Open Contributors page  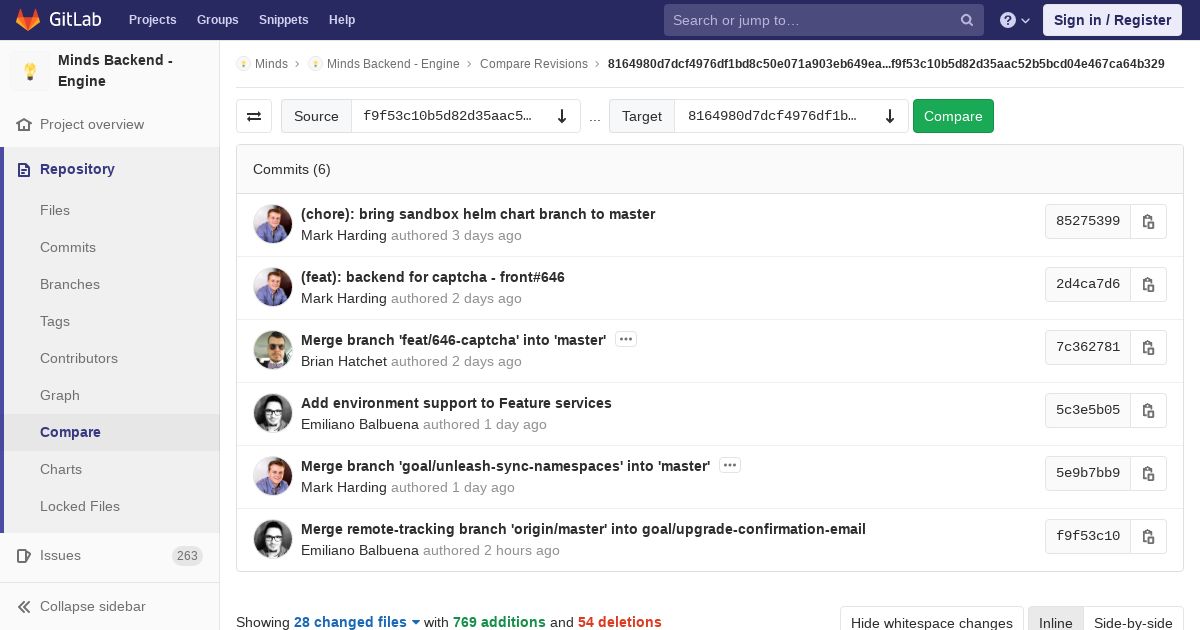[79, 358]
